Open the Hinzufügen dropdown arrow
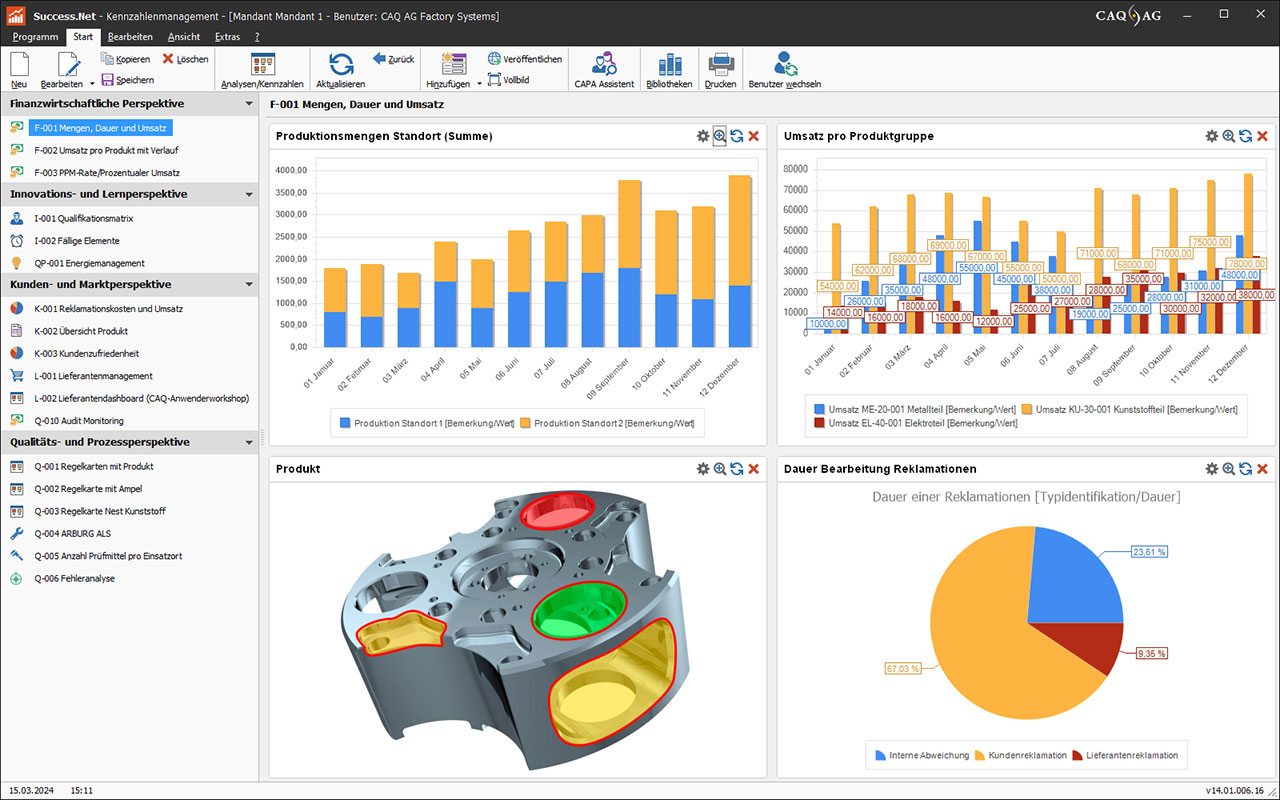1280x800 pixels. coord(479,84)
